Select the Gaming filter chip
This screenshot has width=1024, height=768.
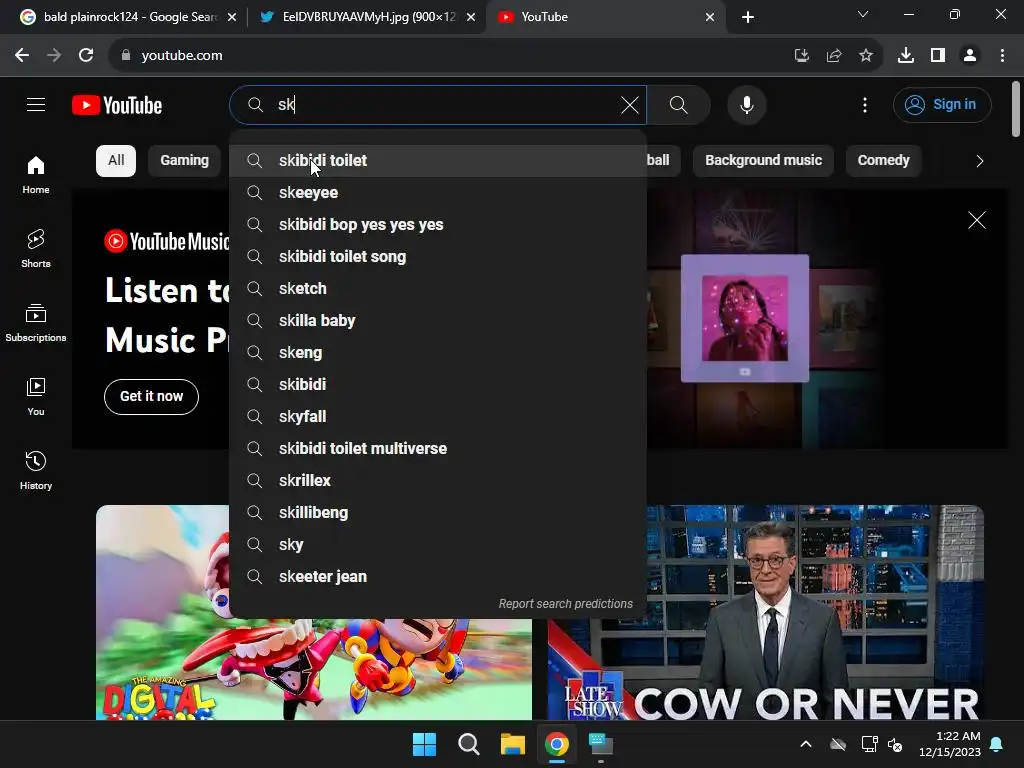(185, 161)
